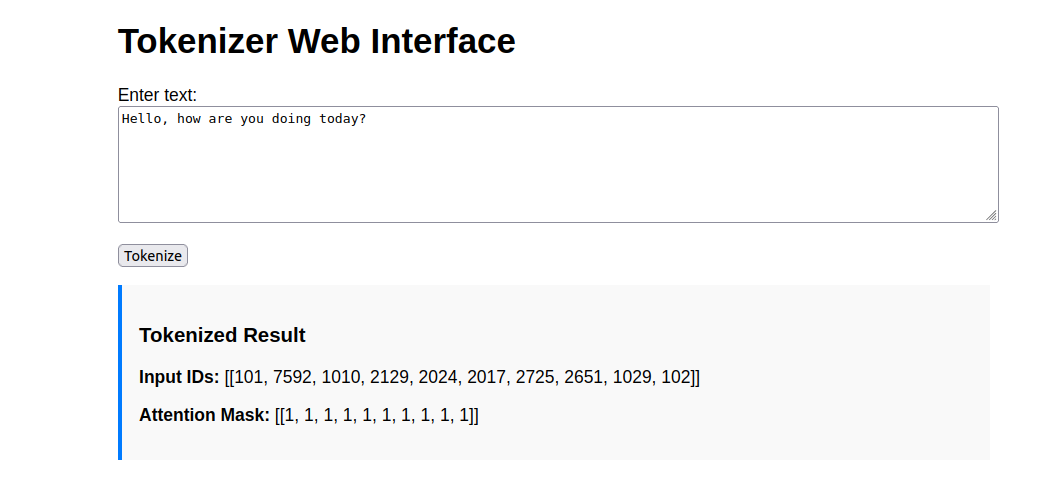The width and height of the screenshot is (1052, 496).
Task: Click the "Input IDs:" bold label
Action: click(x=179, y=377)
